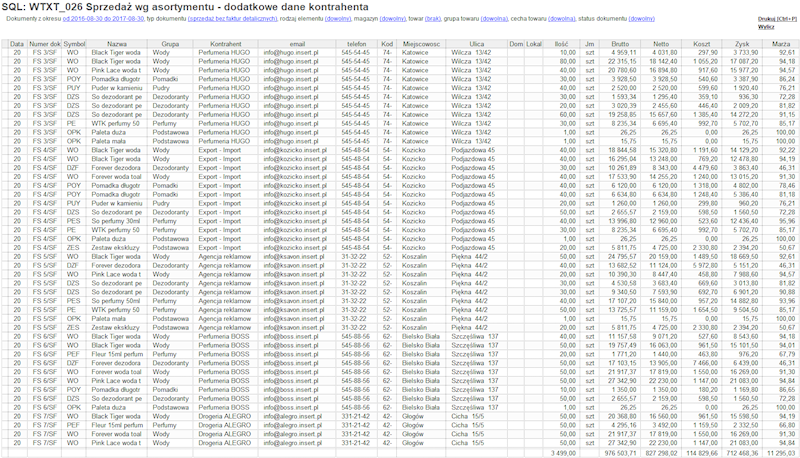Click the Nazwa column header
This screenshot has width=800, height=458.
click(117, 44)
